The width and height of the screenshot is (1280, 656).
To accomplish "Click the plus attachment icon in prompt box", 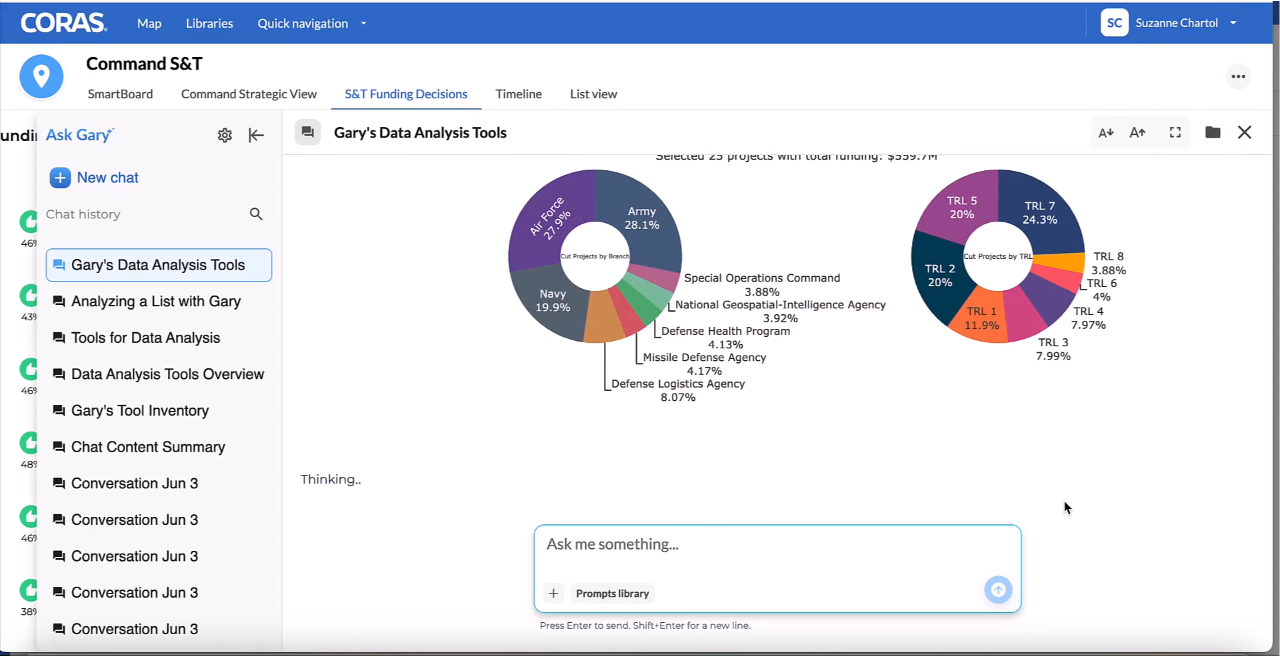I will [553, 593].
